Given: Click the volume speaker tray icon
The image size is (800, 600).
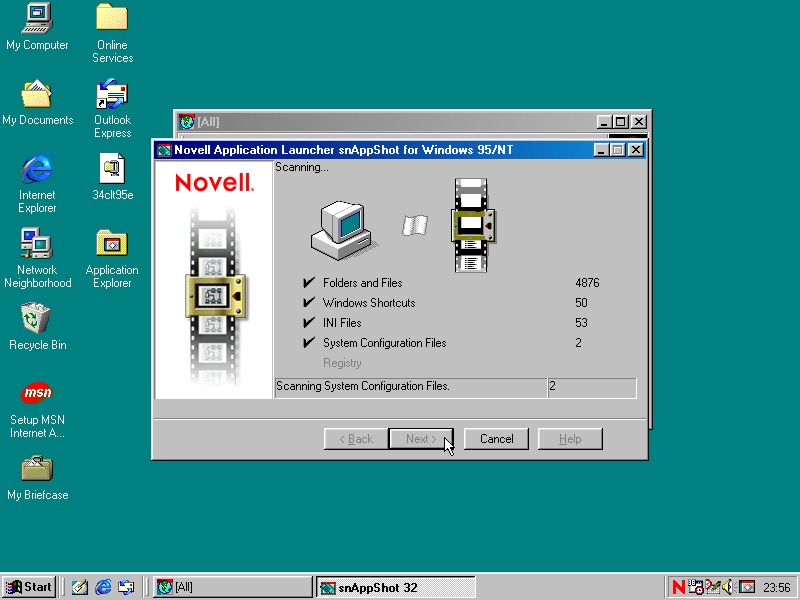Looking at the screenshot, I should tap(729, 587).
